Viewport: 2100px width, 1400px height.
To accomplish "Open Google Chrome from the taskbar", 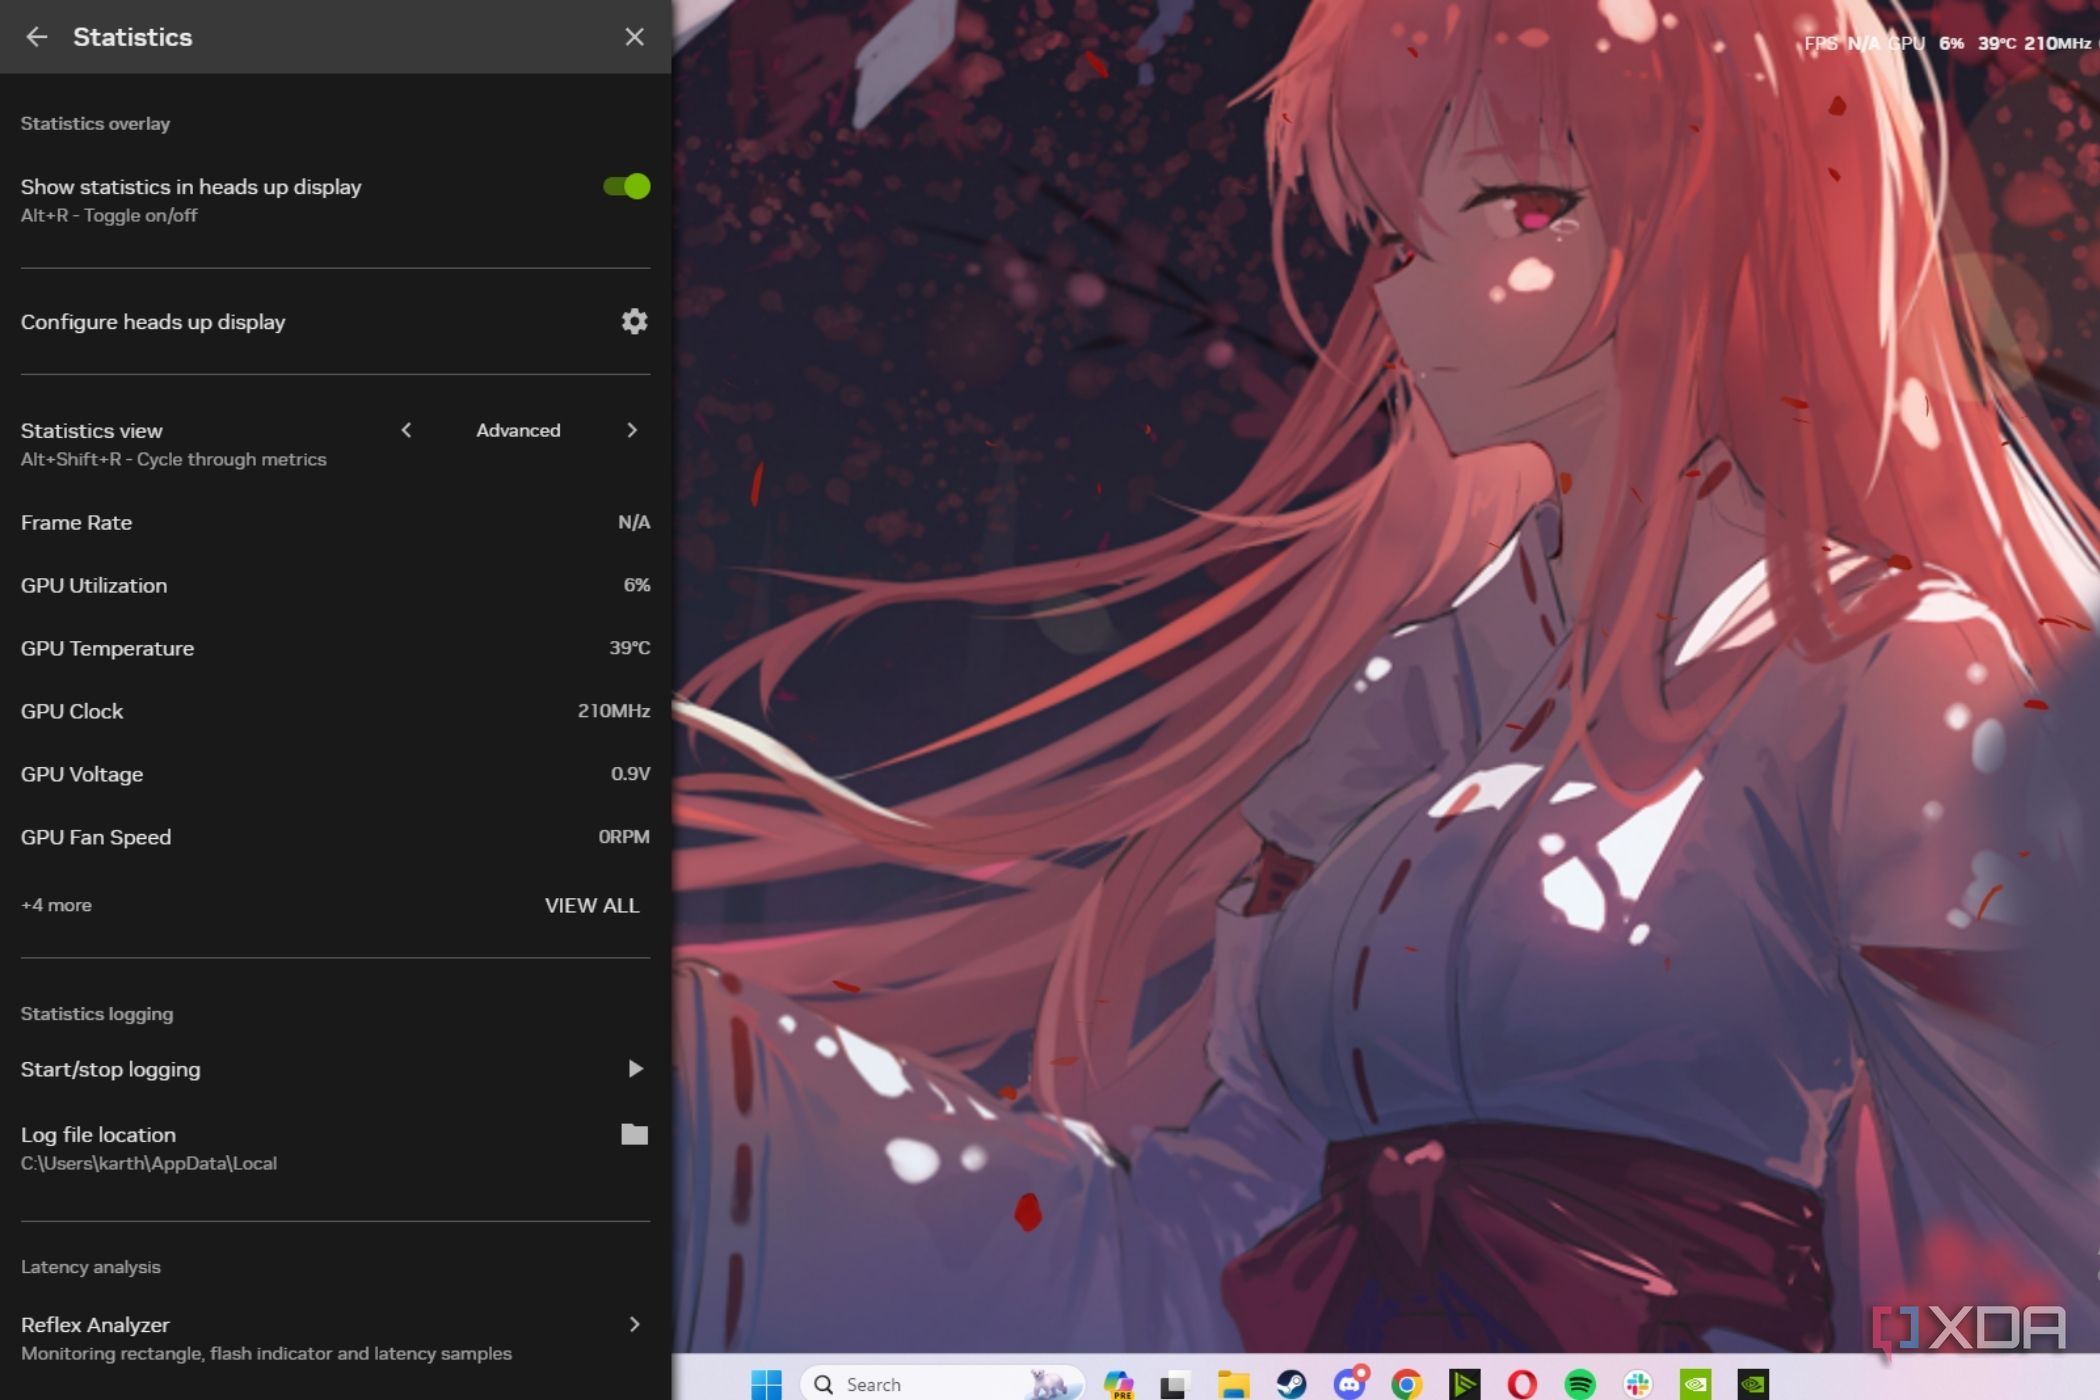I will point(1407,1384).
